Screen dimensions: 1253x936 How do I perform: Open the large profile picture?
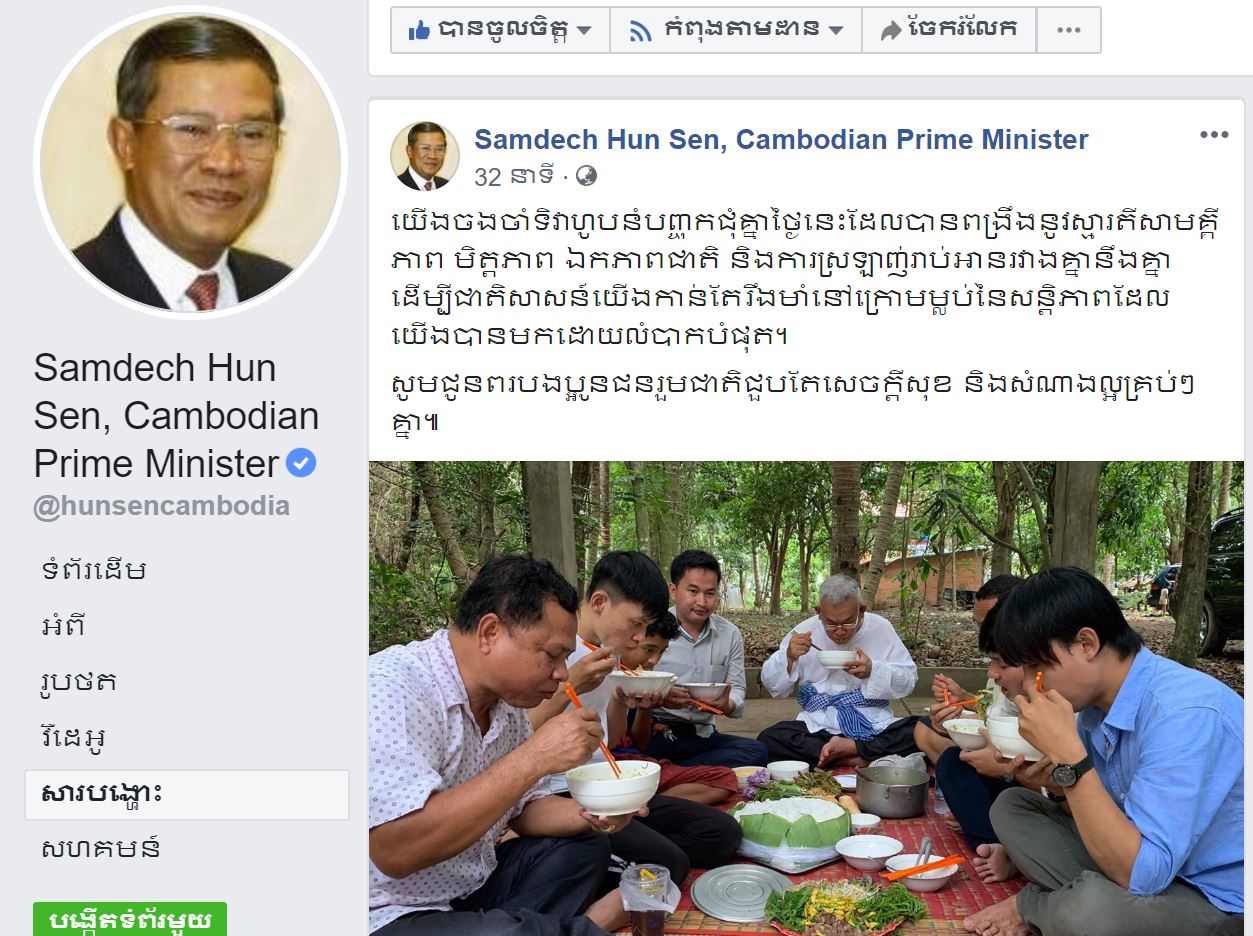click(x=190, y=162)
